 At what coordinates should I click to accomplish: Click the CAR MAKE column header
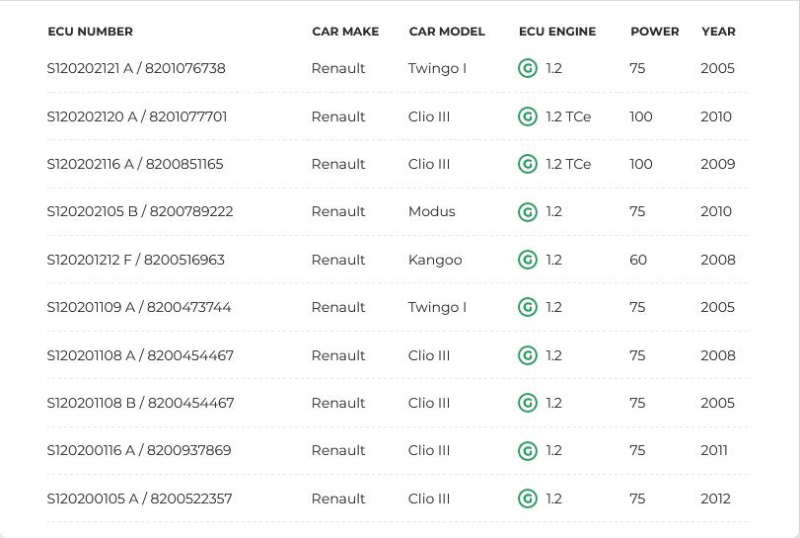345,32
